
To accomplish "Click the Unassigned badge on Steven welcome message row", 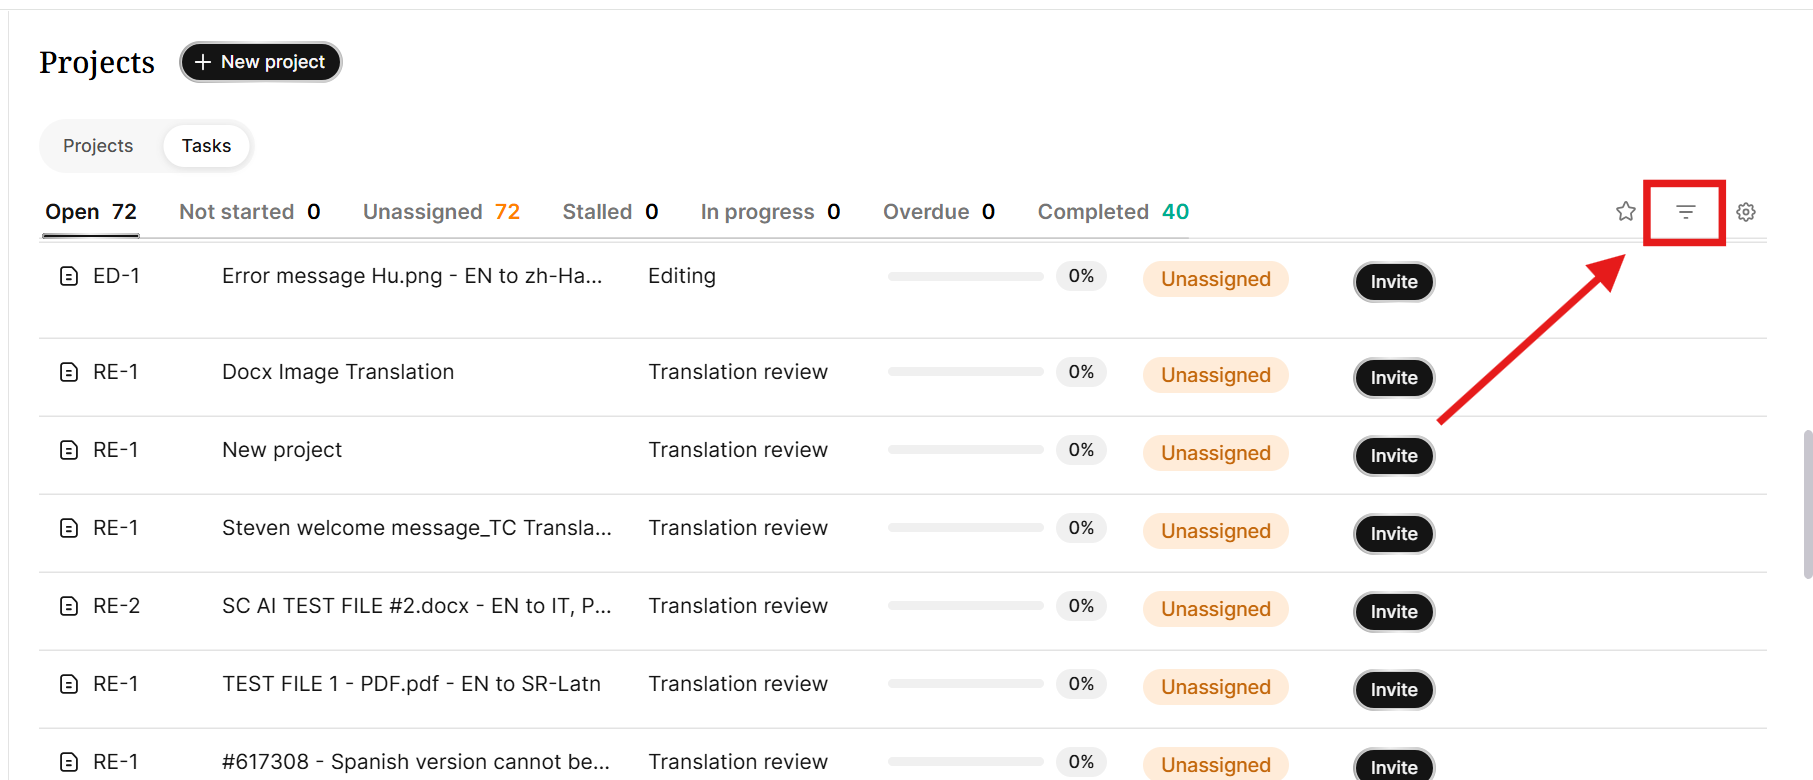I will coord(1216,531).
